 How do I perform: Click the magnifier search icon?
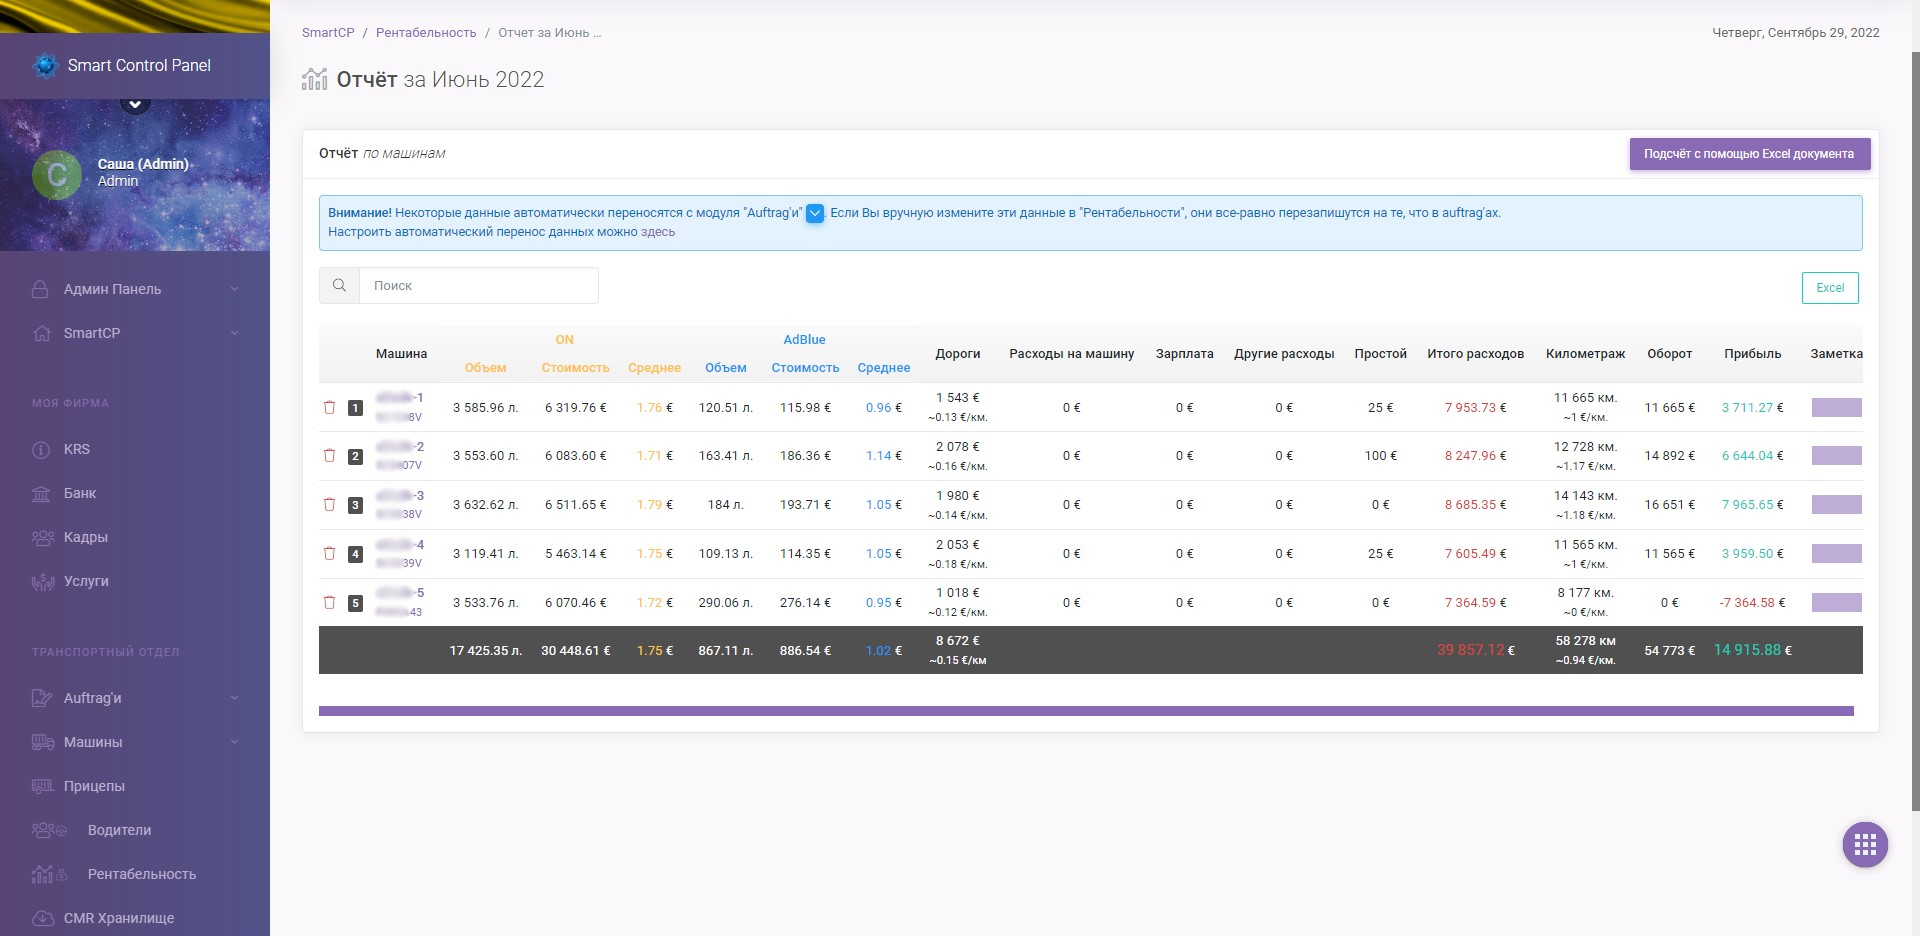point(340,285)
